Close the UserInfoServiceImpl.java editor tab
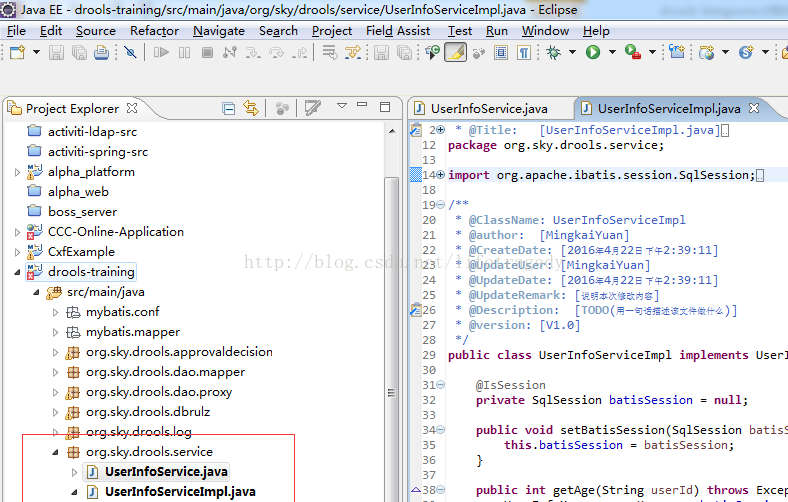 click(754, 108)
